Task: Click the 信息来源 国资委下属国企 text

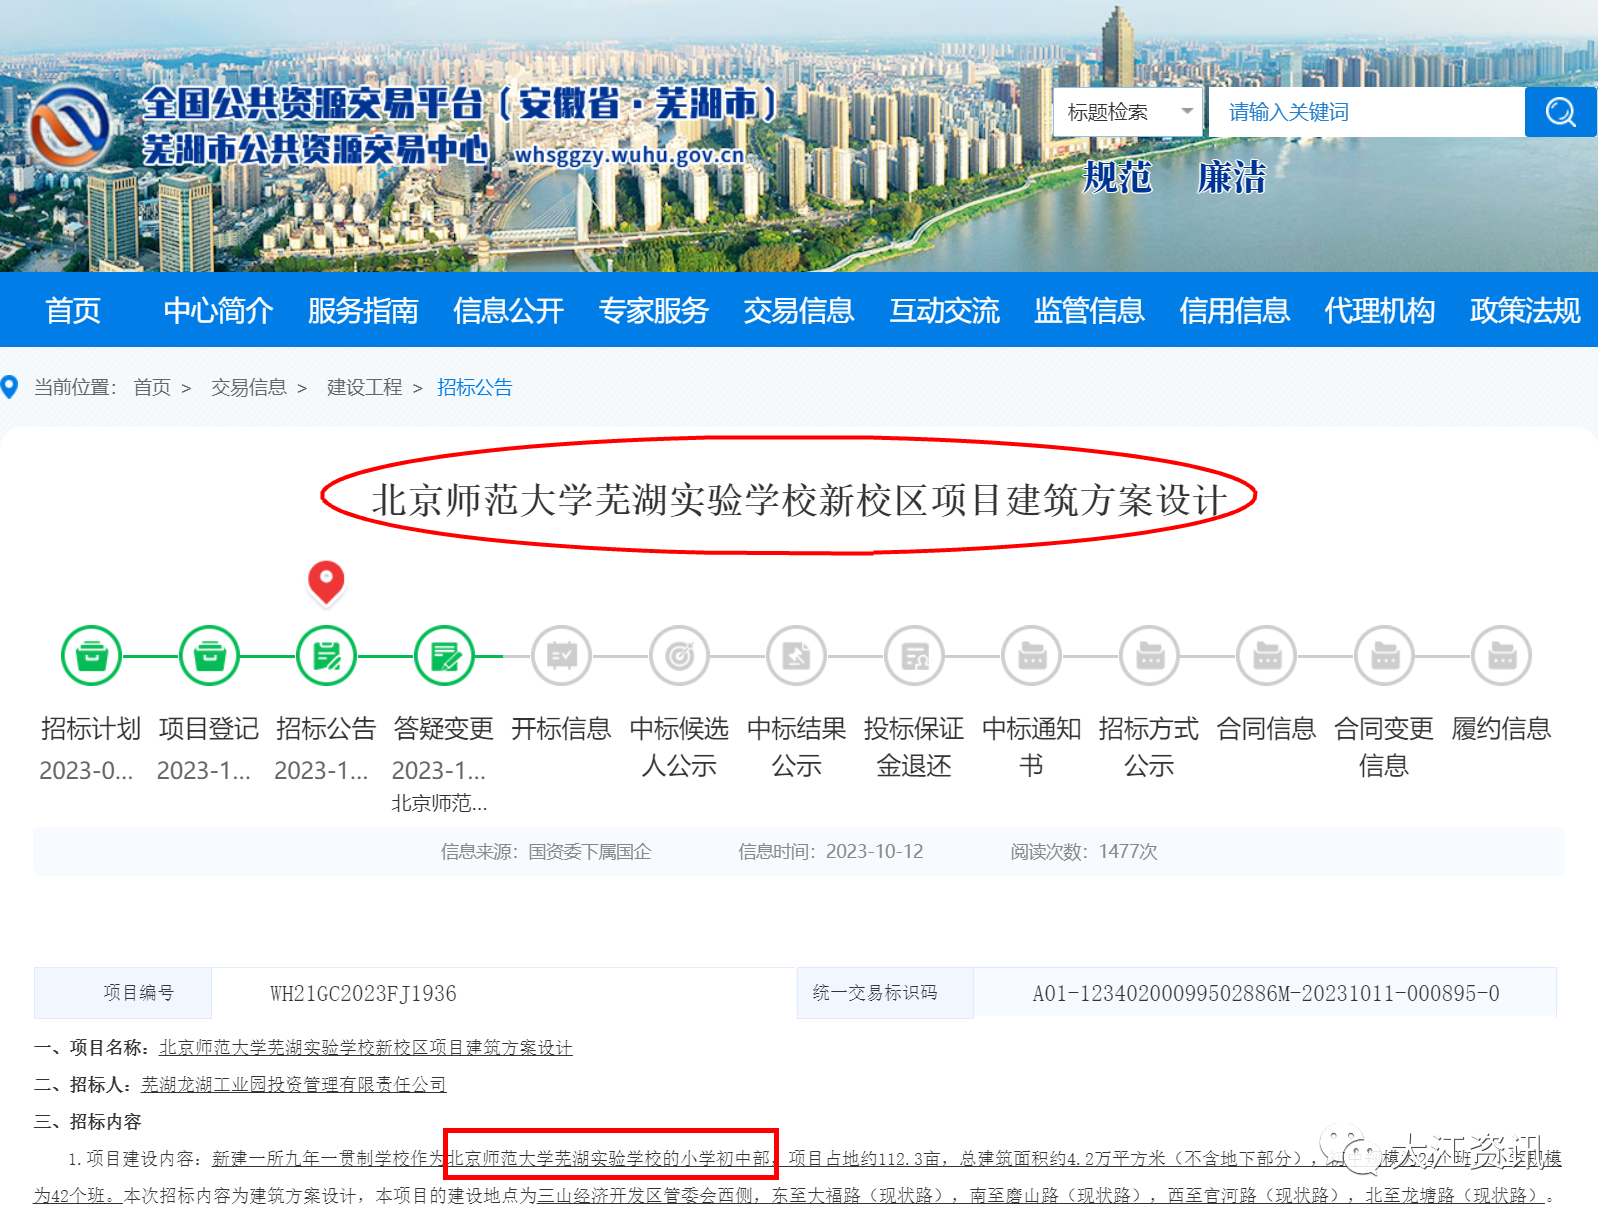Action: 546,851
